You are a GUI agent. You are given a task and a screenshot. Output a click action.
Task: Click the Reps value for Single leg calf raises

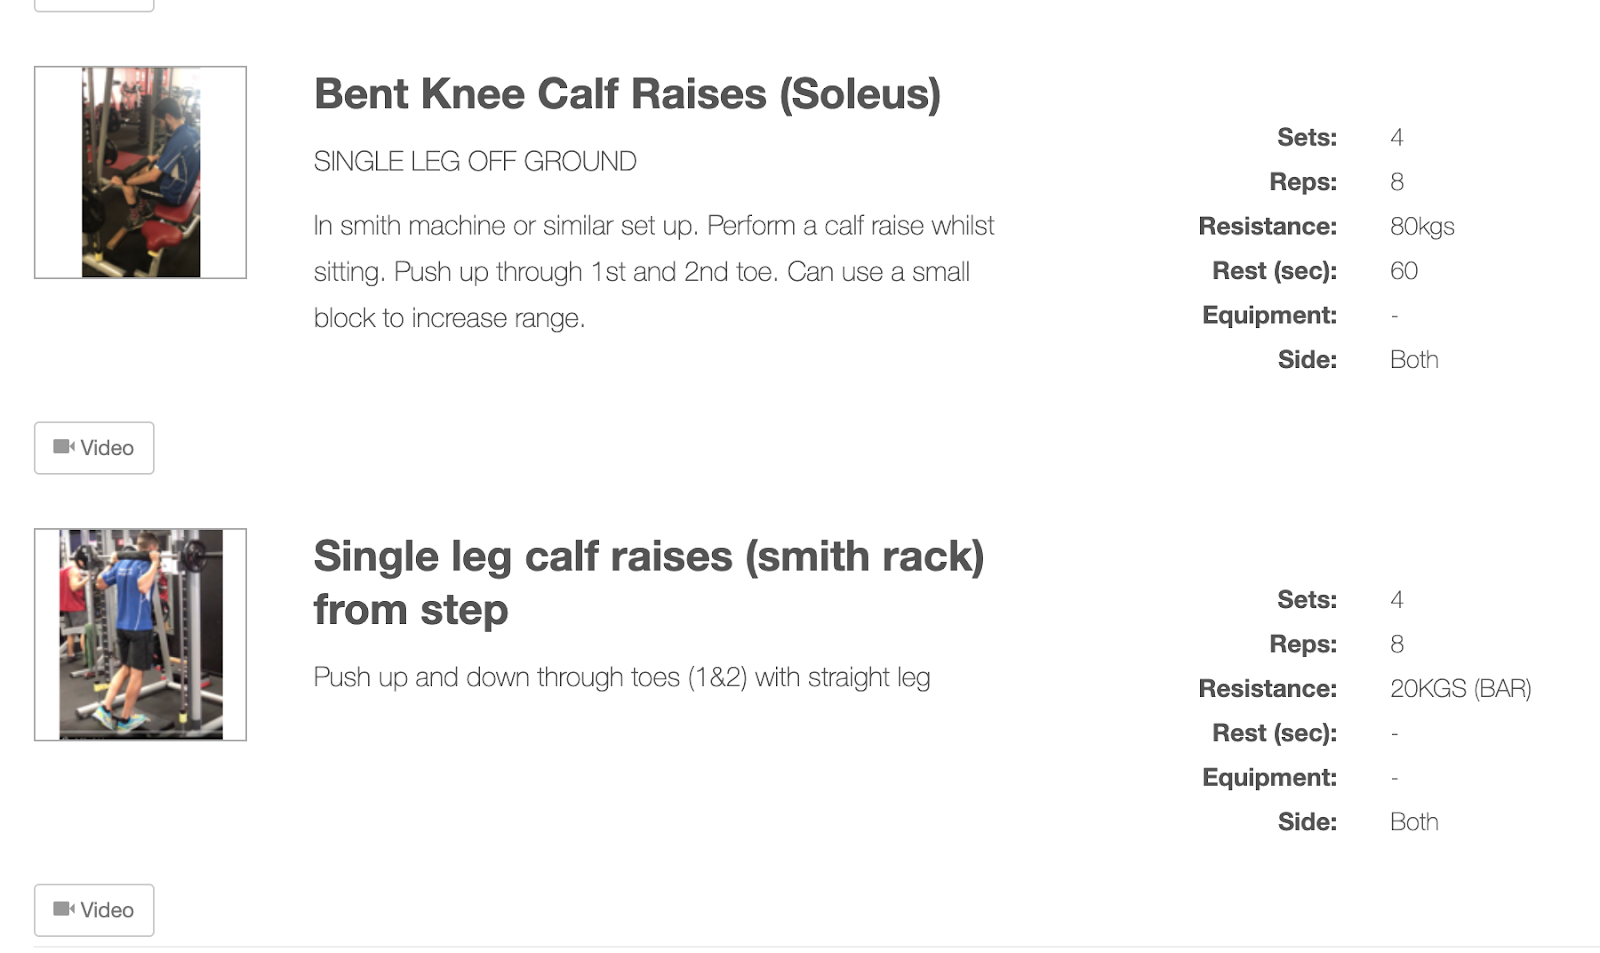[1396, 644]
